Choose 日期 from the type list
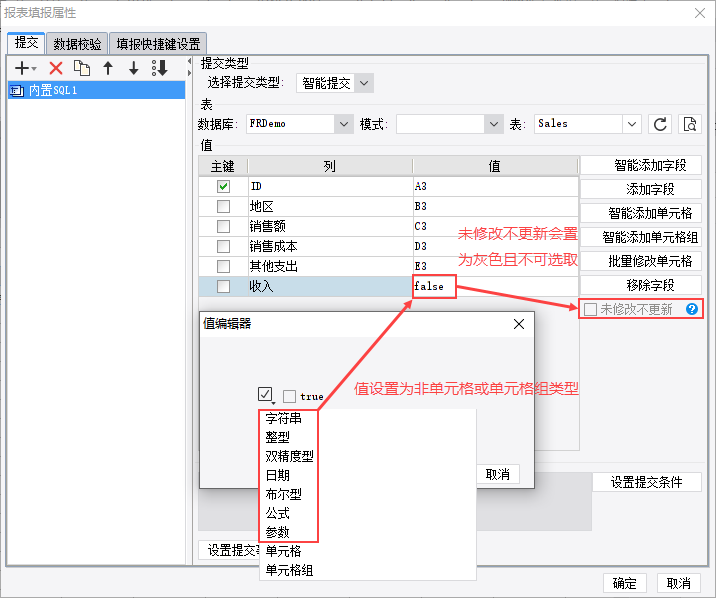This screenshot has height=598, width=716. point(278,475)
